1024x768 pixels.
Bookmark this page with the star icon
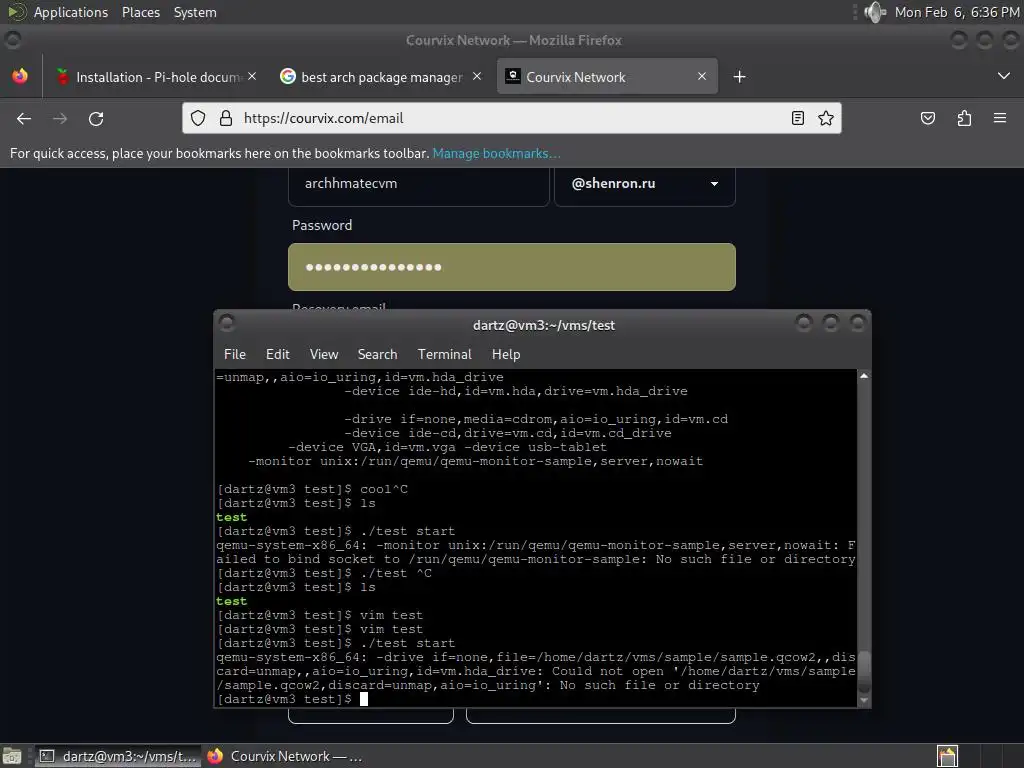826,118
